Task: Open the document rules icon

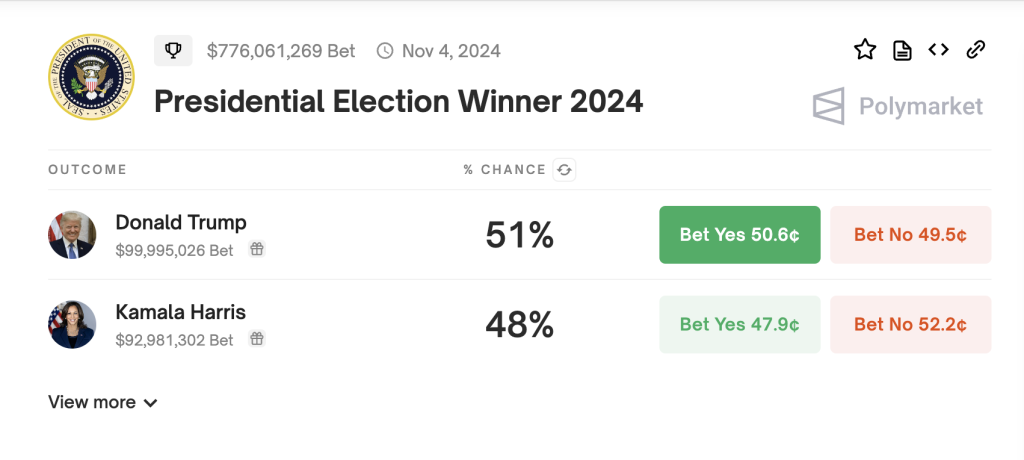Action: pyautogui.click(x=902, y=50)
